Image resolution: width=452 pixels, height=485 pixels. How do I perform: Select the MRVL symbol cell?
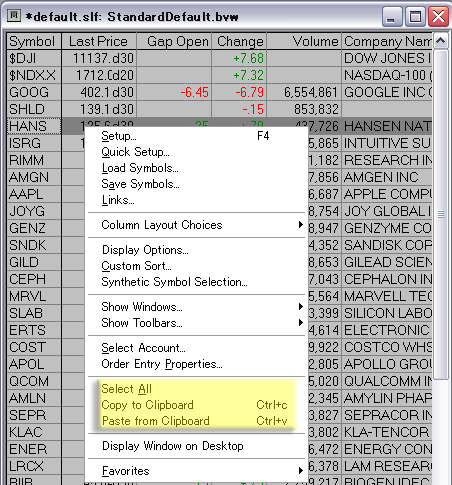pyautogui.click(x=34, y=297)
